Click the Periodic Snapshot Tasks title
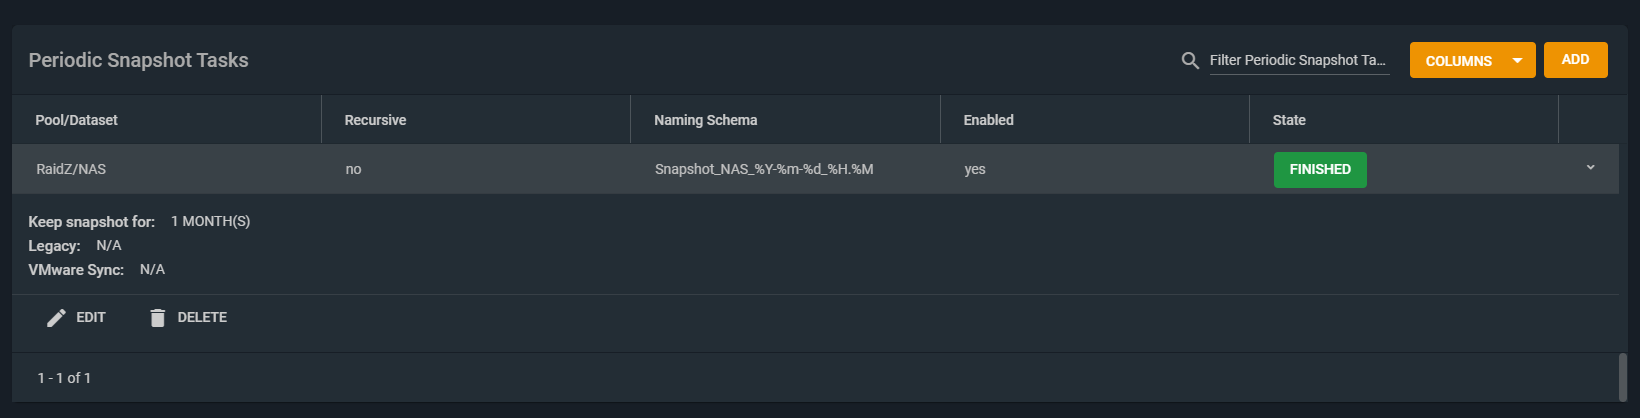The image size is (1640, 418). point(138,60)
